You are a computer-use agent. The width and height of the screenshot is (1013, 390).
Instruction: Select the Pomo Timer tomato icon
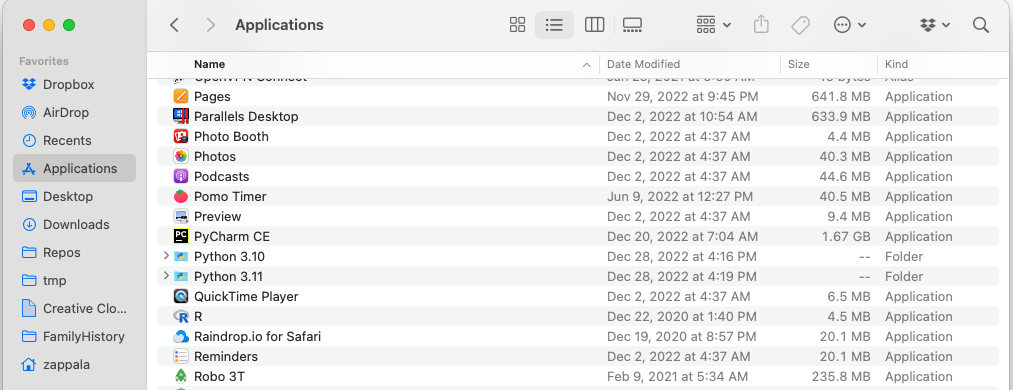pos(181,196)
